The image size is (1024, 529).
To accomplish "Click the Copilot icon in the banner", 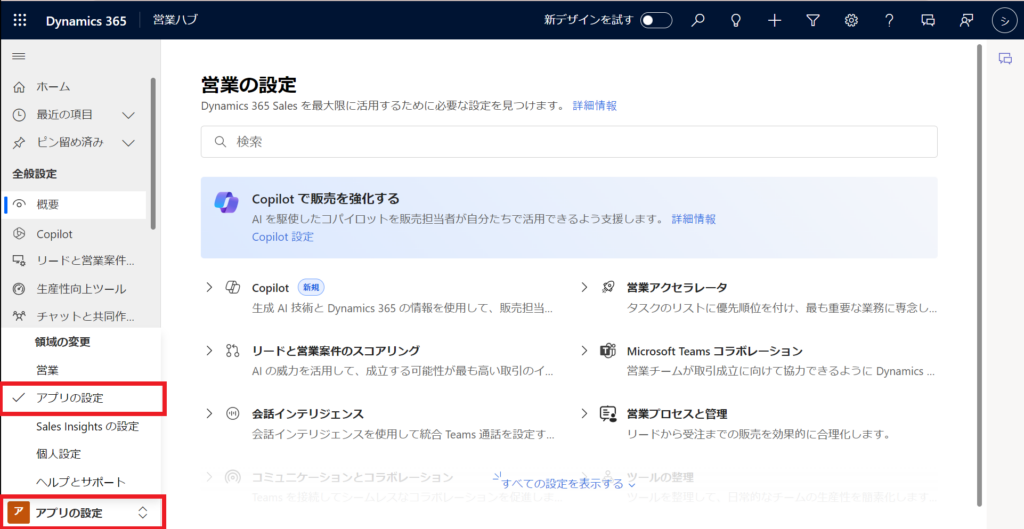I will click(226, 202).
